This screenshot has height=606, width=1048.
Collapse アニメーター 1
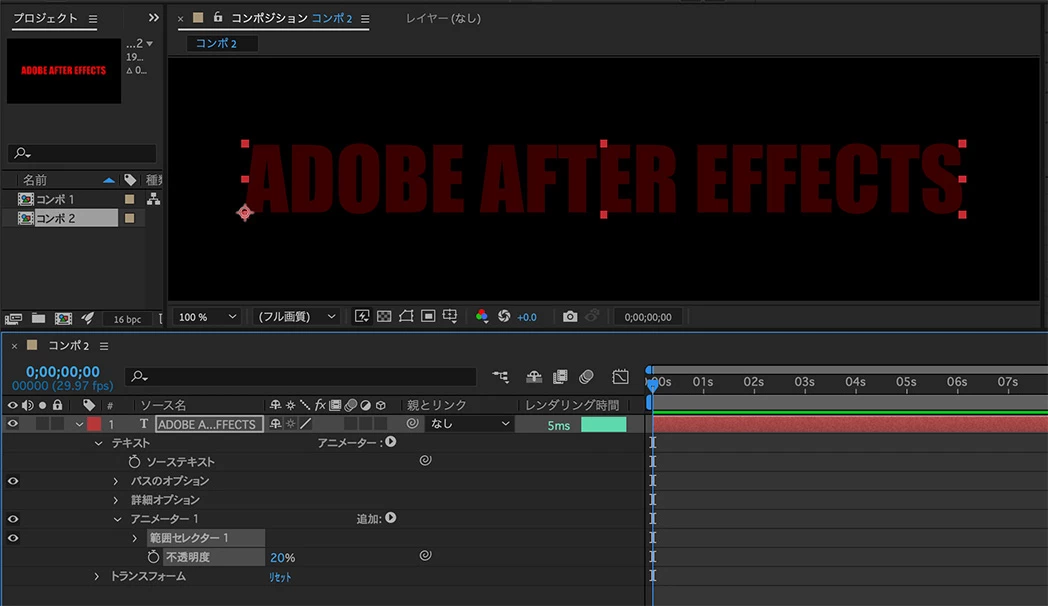point(118,519)
